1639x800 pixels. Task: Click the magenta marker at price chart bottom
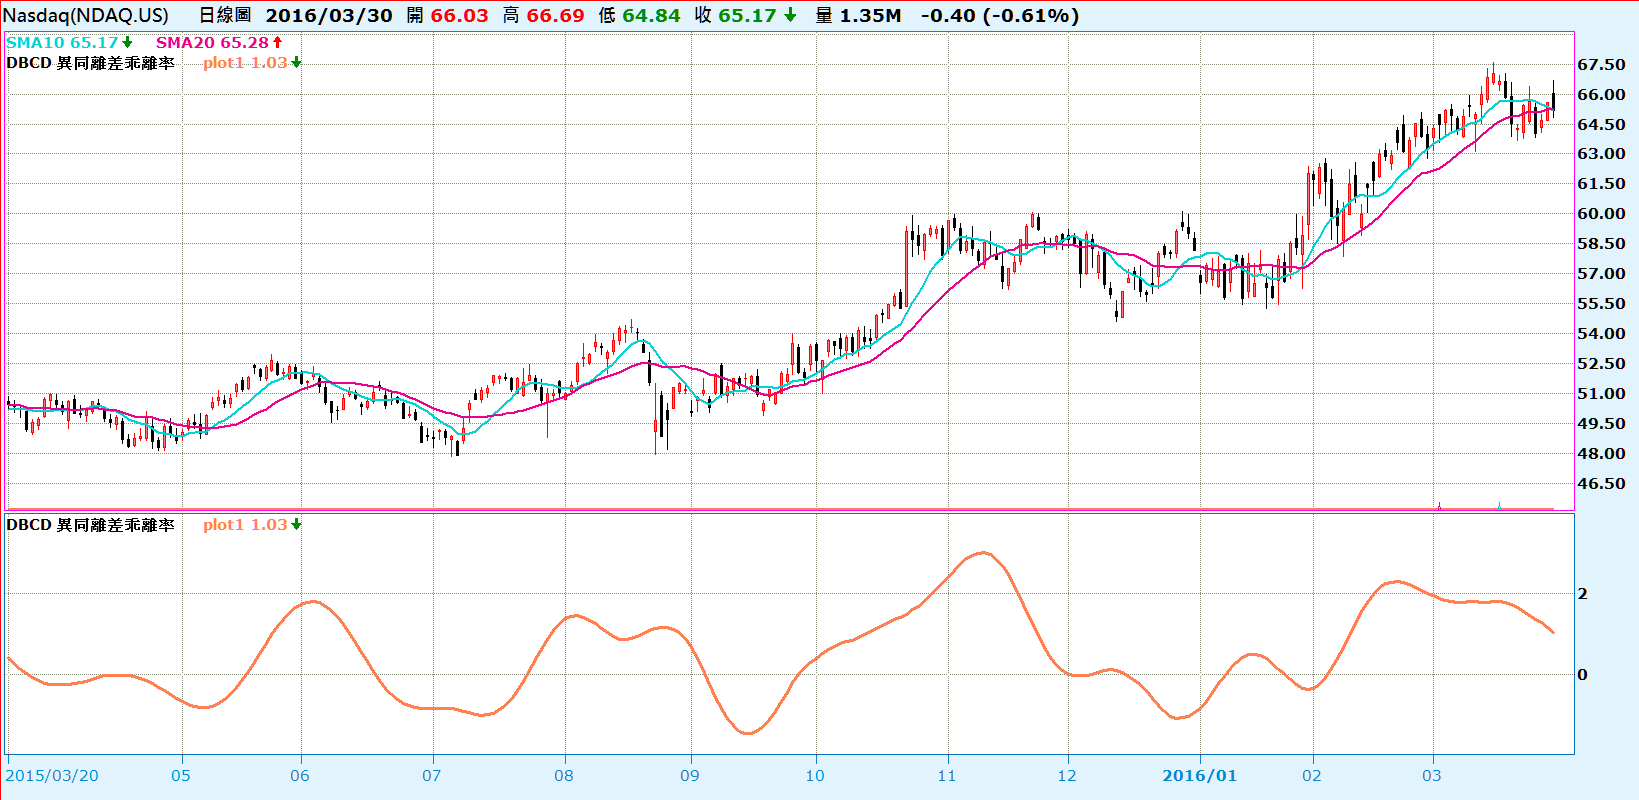coord(1438,506)
